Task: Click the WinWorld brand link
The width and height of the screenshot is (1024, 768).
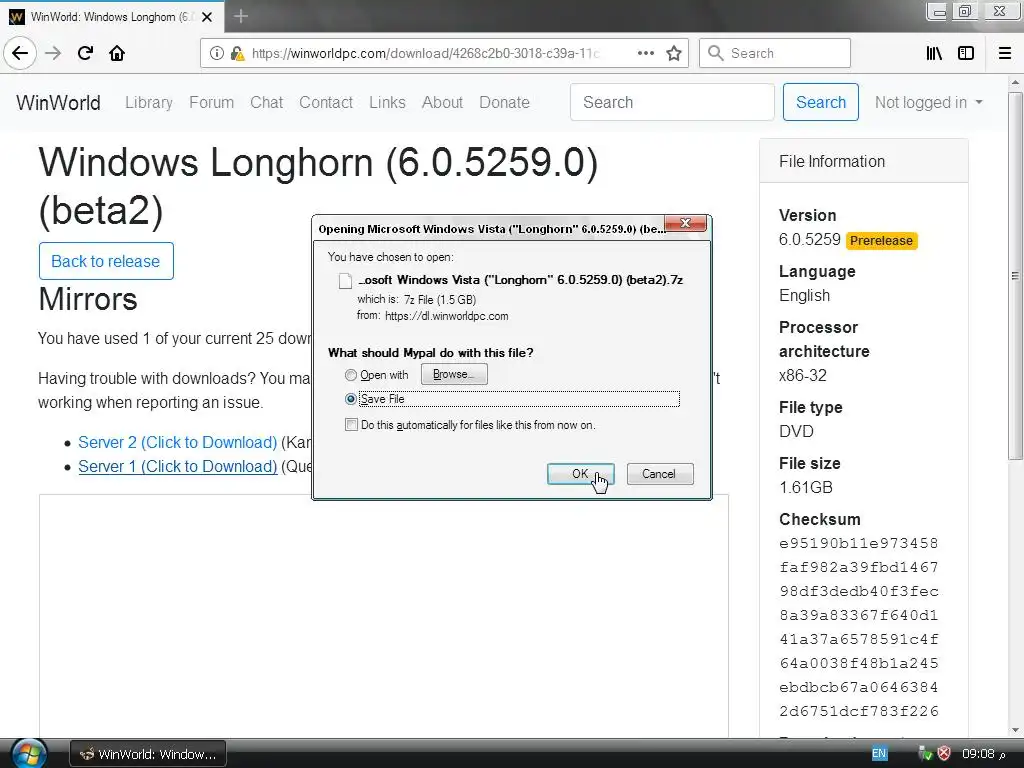Action: coord(58,103)
